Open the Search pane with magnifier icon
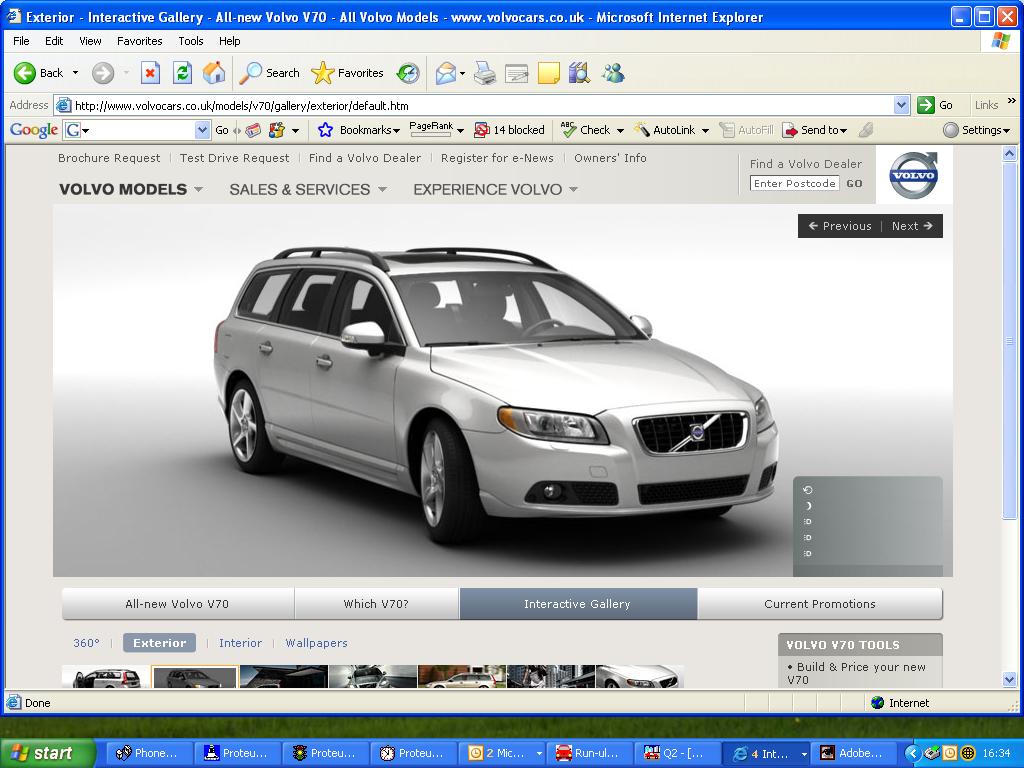 coord(269,73)
